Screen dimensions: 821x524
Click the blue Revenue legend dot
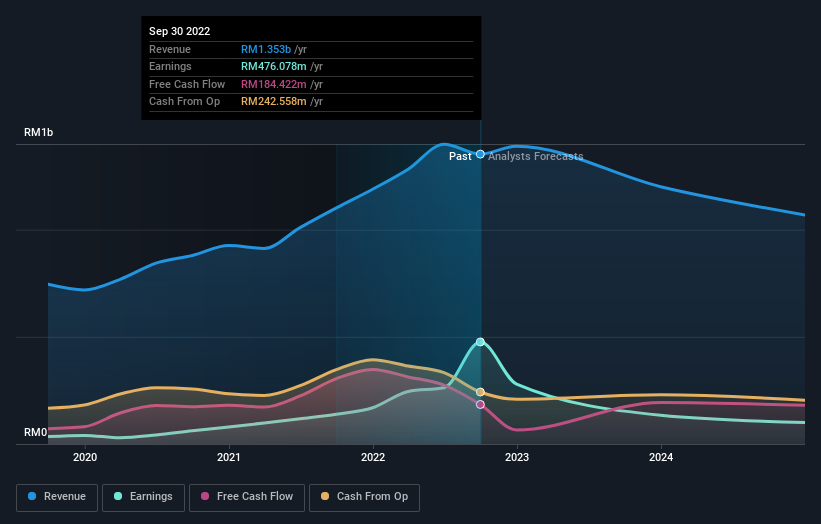click(32, 496)
